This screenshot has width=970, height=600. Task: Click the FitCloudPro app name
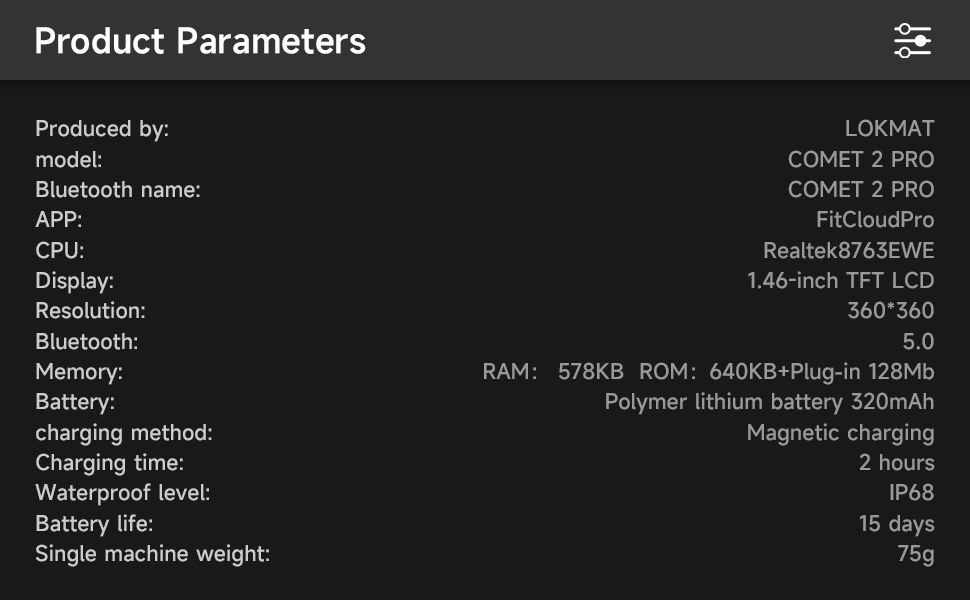875,220
